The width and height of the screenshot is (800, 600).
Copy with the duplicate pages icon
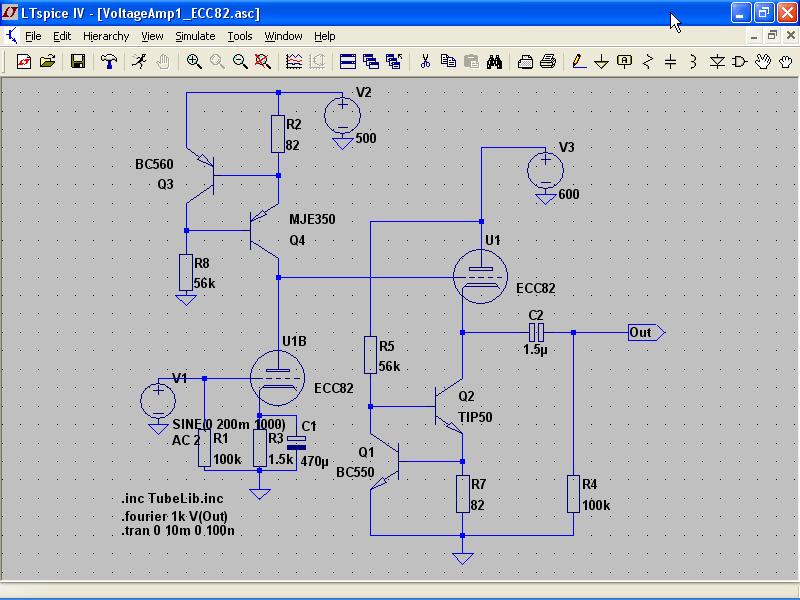[448, 62]
